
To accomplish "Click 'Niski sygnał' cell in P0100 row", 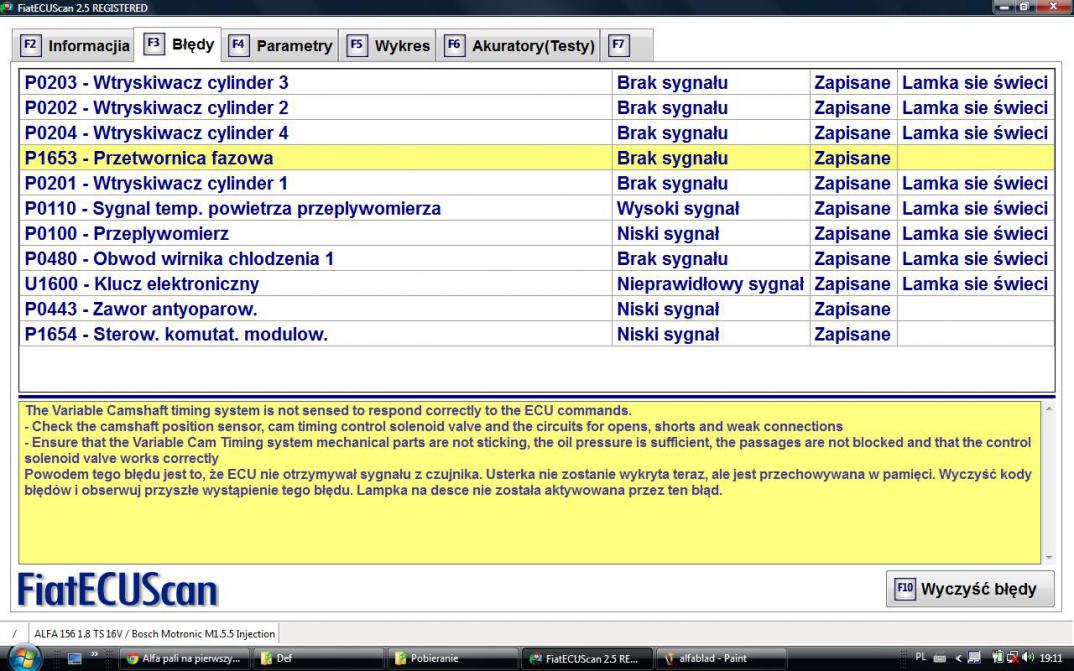I will (x=711, y=233).
